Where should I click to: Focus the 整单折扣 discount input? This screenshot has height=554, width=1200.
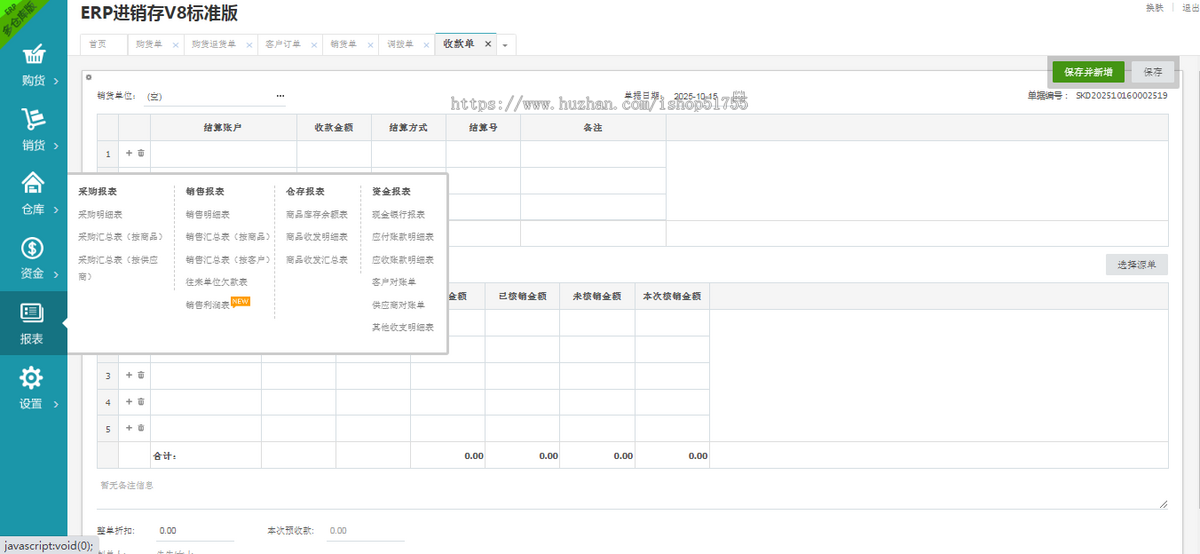[195, 531]
